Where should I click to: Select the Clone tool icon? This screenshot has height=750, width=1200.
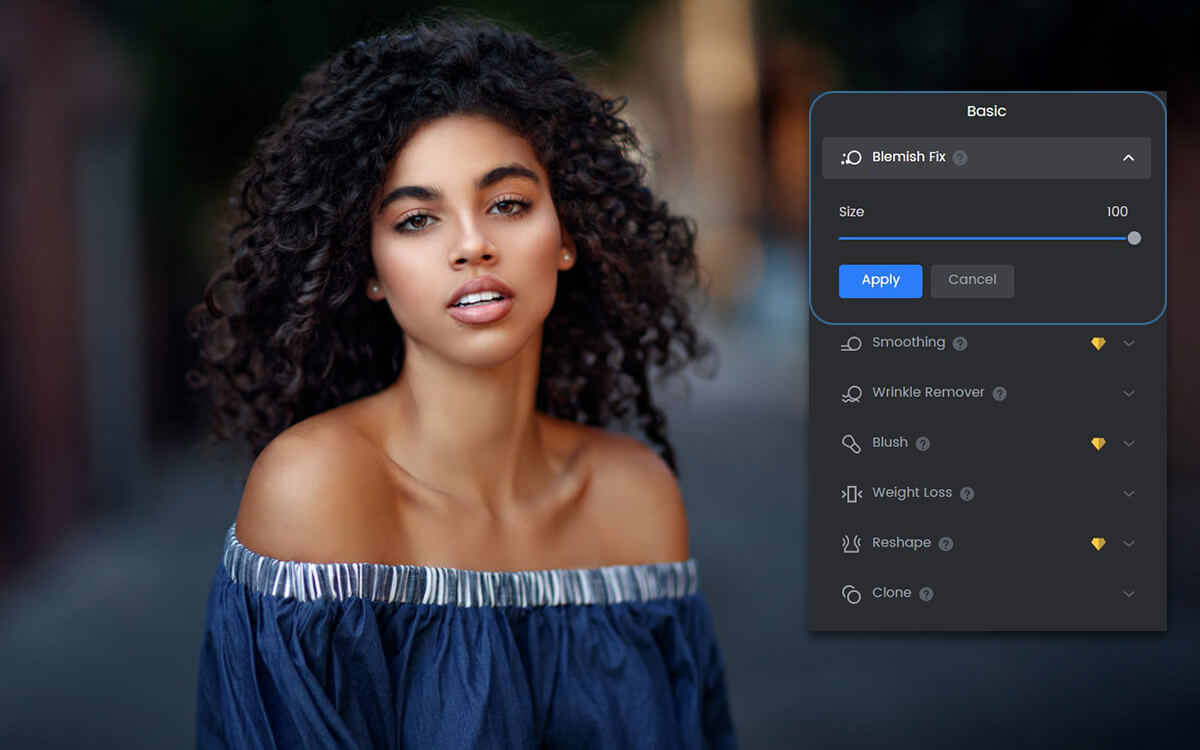[851, 592]
